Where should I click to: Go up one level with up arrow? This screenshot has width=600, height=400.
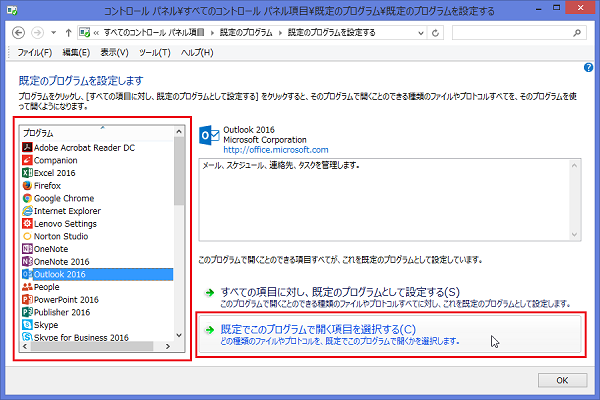[x=68, y=33]
